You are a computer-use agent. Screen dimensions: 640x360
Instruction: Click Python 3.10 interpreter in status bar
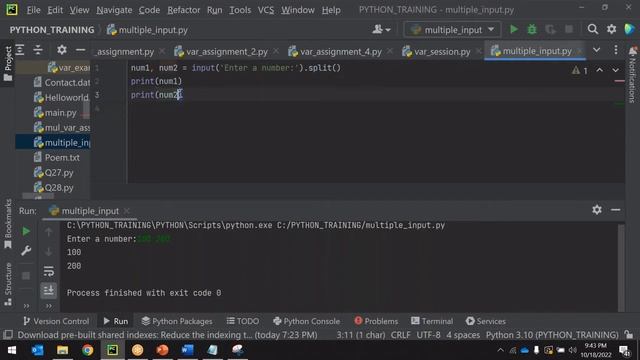(x=552, y=335)
